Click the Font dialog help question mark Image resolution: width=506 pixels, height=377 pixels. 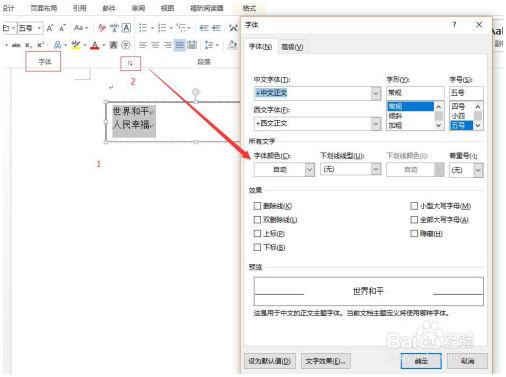click(x=454, y=25)
